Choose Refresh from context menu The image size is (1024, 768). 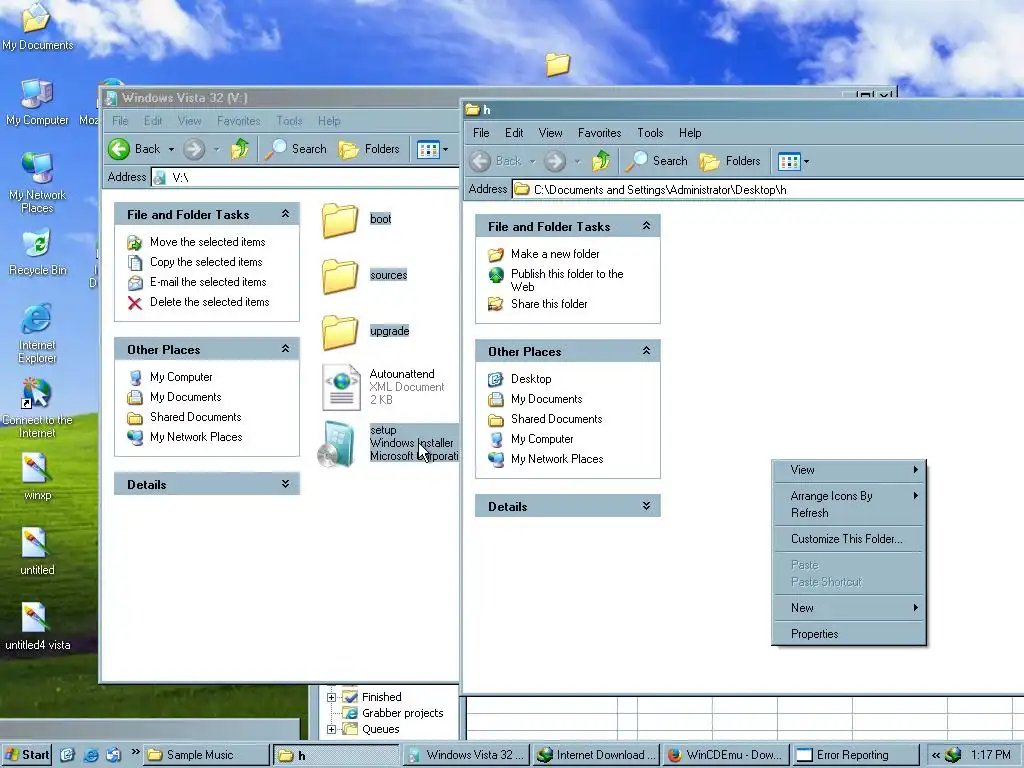[x=849, y=513]
